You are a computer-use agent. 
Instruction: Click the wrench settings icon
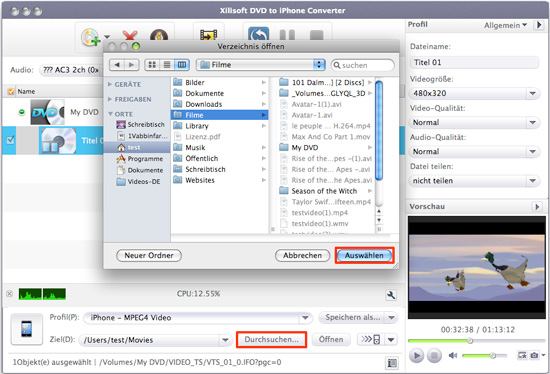(391, 295)
